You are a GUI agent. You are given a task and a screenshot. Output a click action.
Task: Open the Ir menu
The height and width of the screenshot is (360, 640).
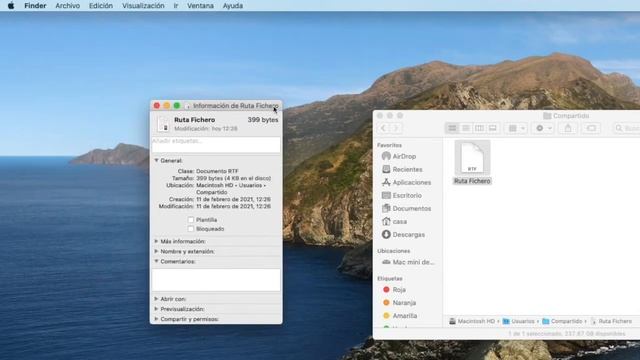click(176, 6)
